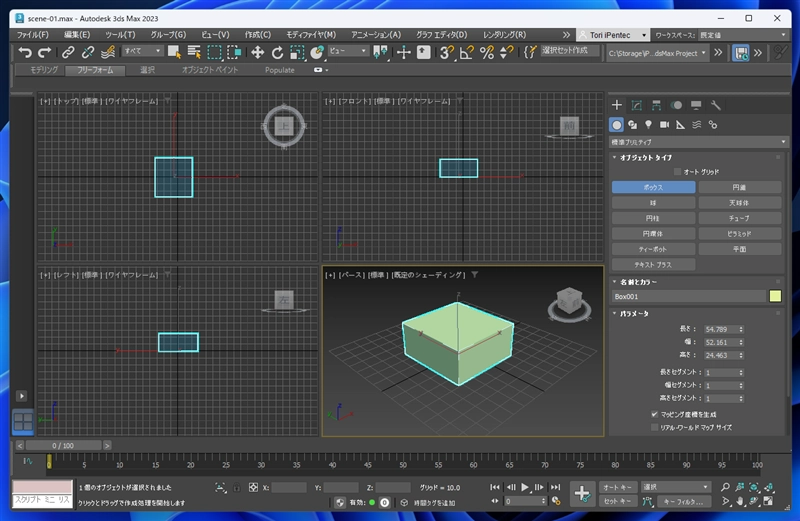Screen dimensions: 800x521
Task: Collapse the パラメータ rollout
Action: click(x=634, y=313)
